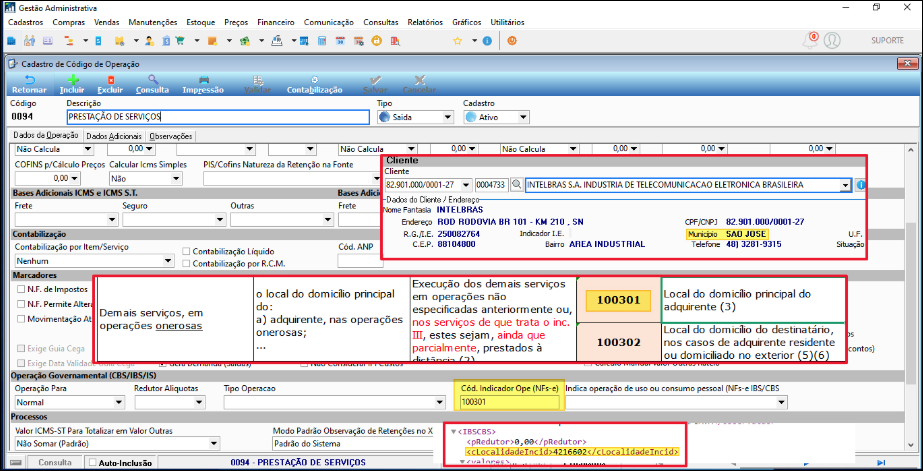Open the Calcular Icms Simples dropdown

(147, 178)
